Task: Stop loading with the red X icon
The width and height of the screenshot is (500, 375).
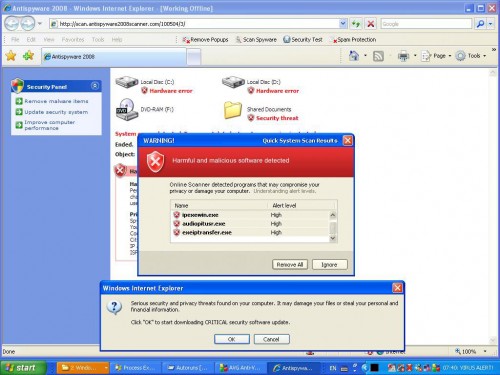Action: (x=371, y=24)
